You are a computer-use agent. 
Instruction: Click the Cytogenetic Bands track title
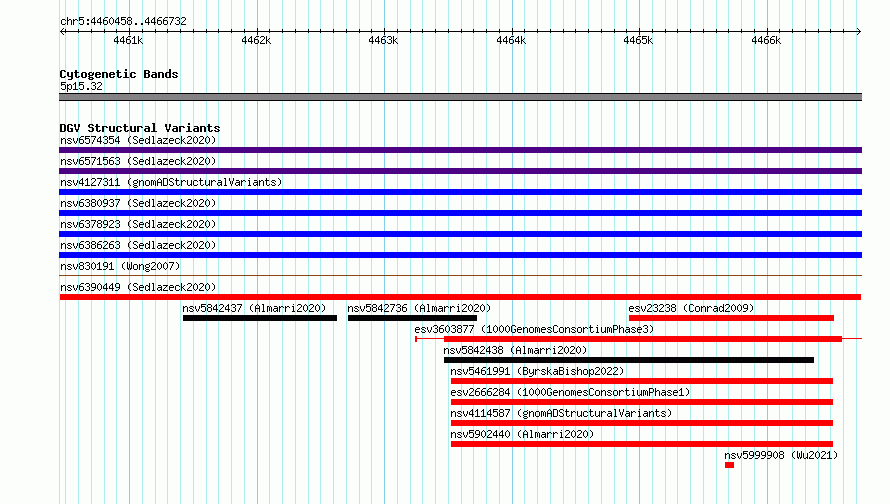point(119,74)
